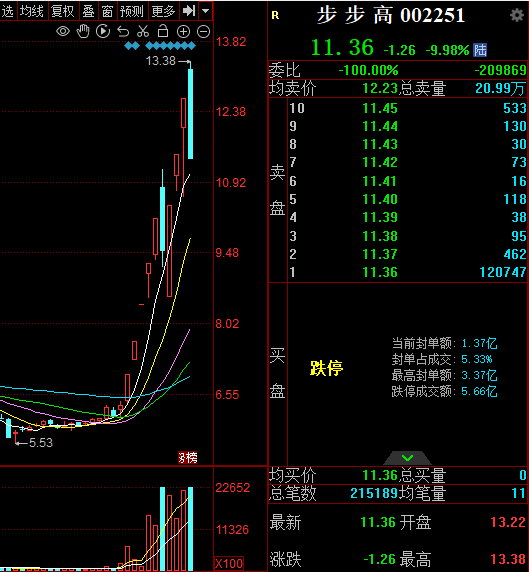Viewport: 529px width, 572px height.
Task: Click the rightmost cyan volume bar
Action: pyautogui.click(x=190, y=529)
